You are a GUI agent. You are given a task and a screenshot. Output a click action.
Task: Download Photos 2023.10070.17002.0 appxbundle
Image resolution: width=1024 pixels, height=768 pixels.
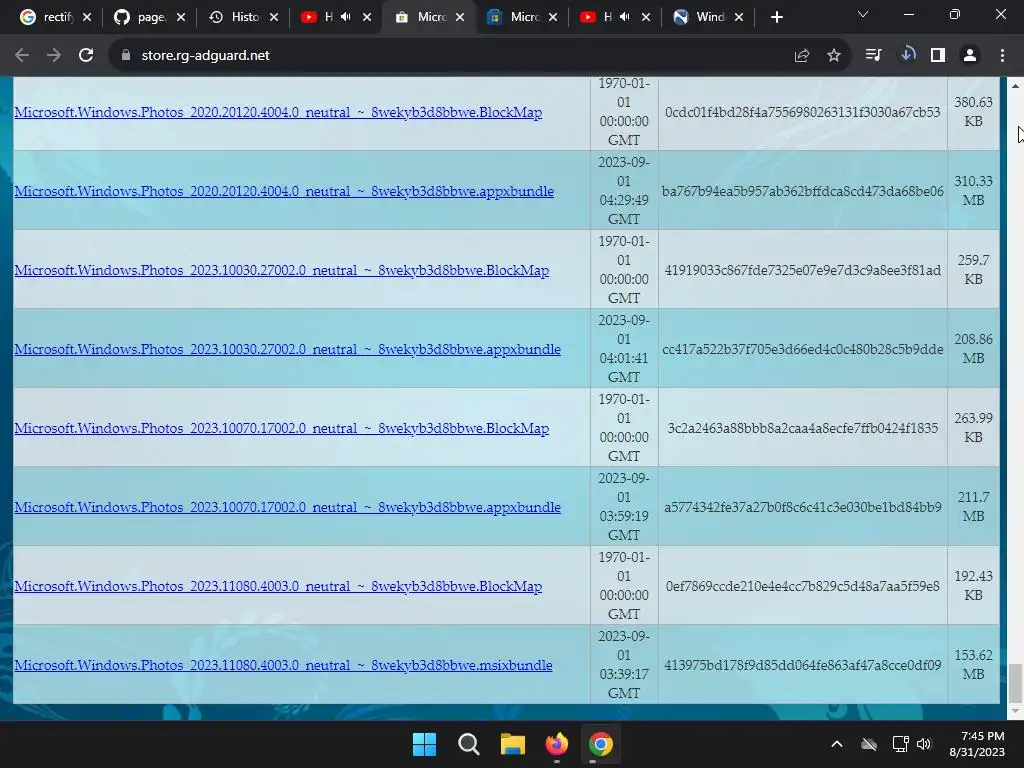pyautogui.click(x=287, y=507)
